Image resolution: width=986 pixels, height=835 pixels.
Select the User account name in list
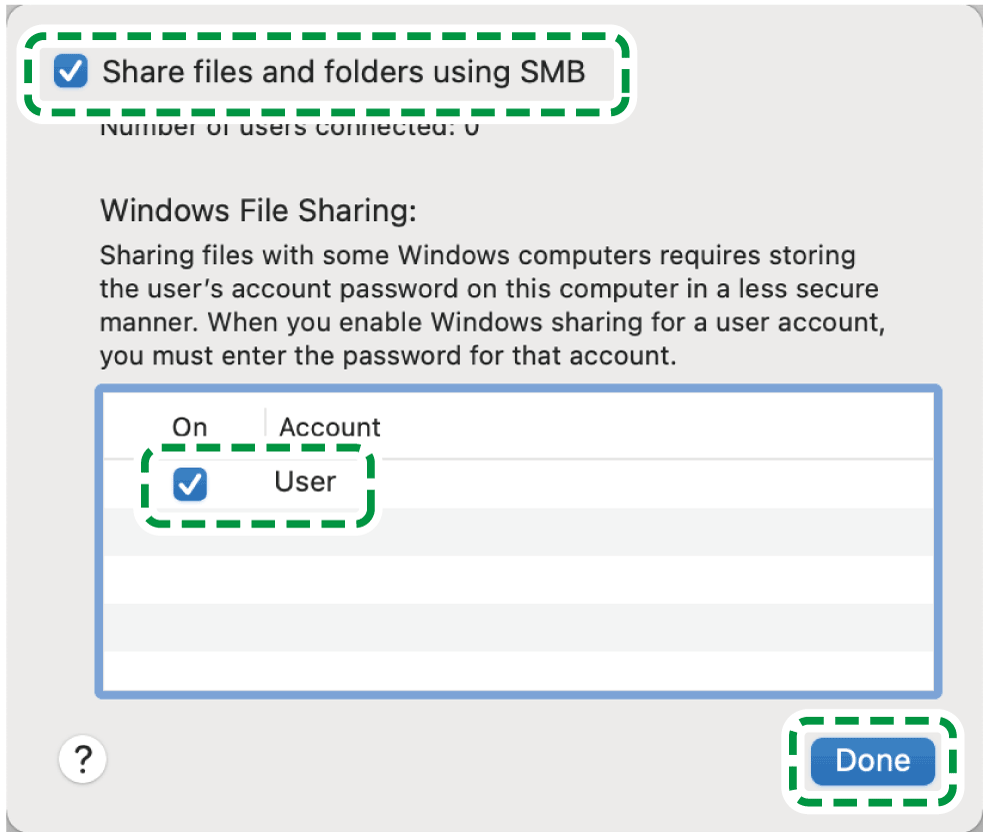[305, 482]
